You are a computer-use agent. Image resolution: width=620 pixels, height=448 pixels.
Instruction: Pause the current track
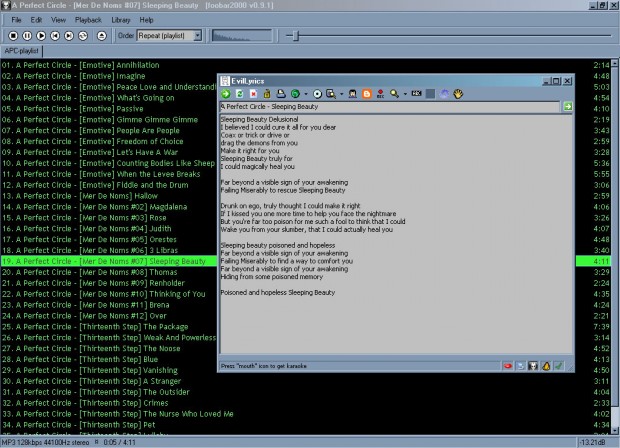27,36
